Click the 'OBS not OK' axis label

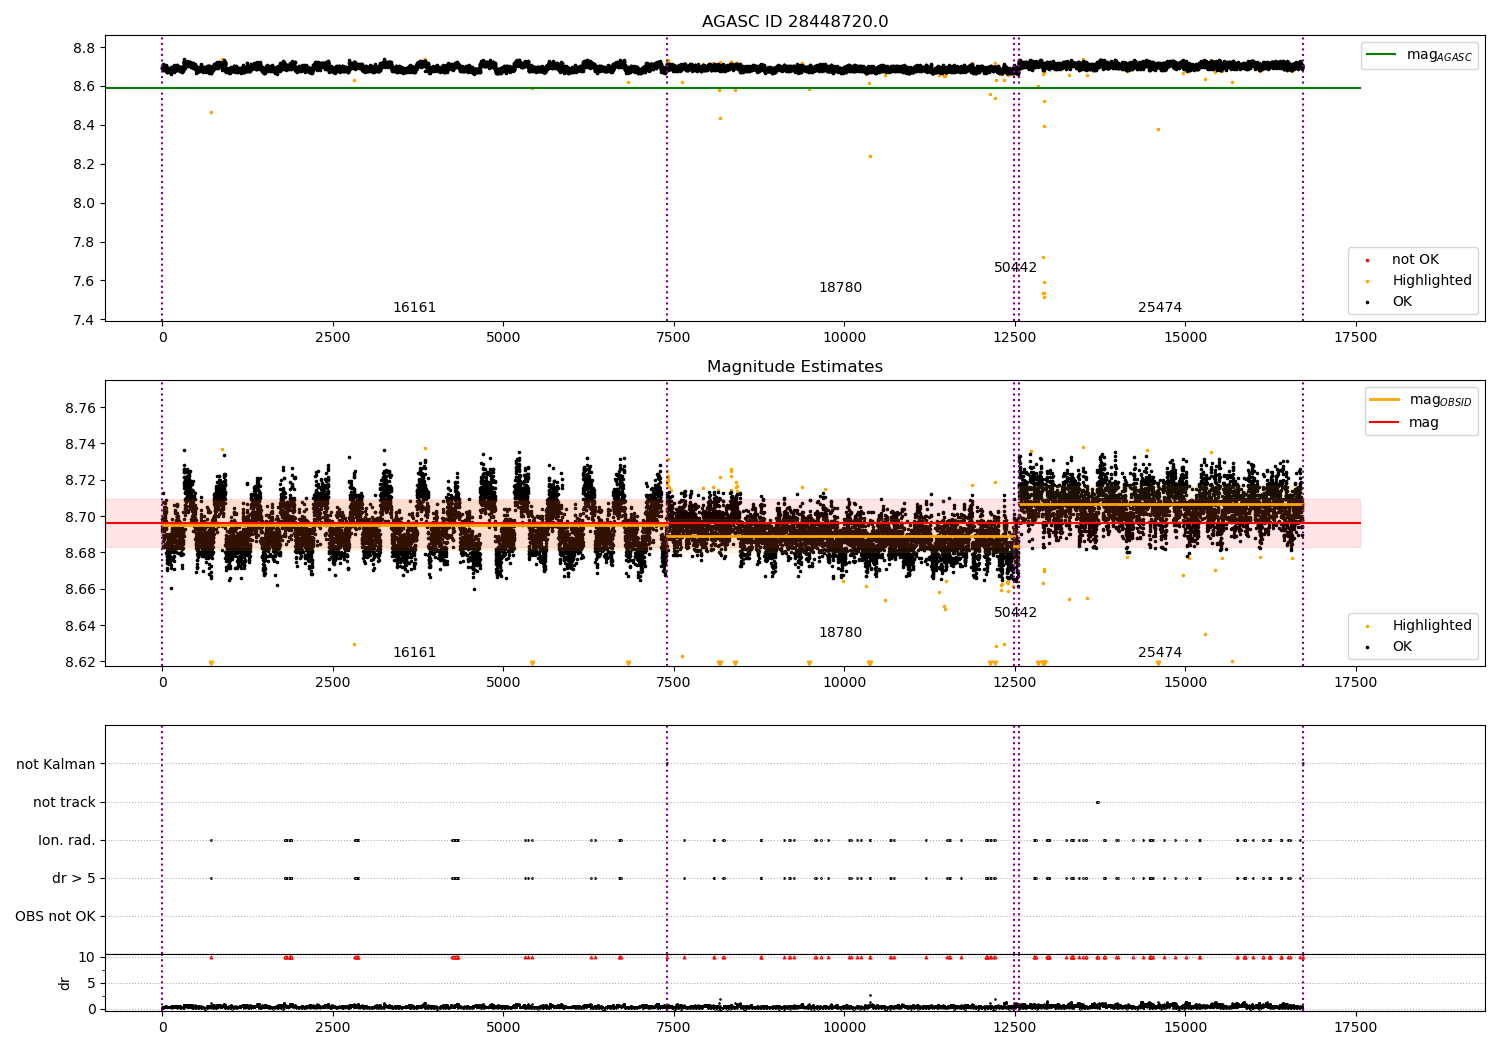pyautogui.click(x=56, y=917)
